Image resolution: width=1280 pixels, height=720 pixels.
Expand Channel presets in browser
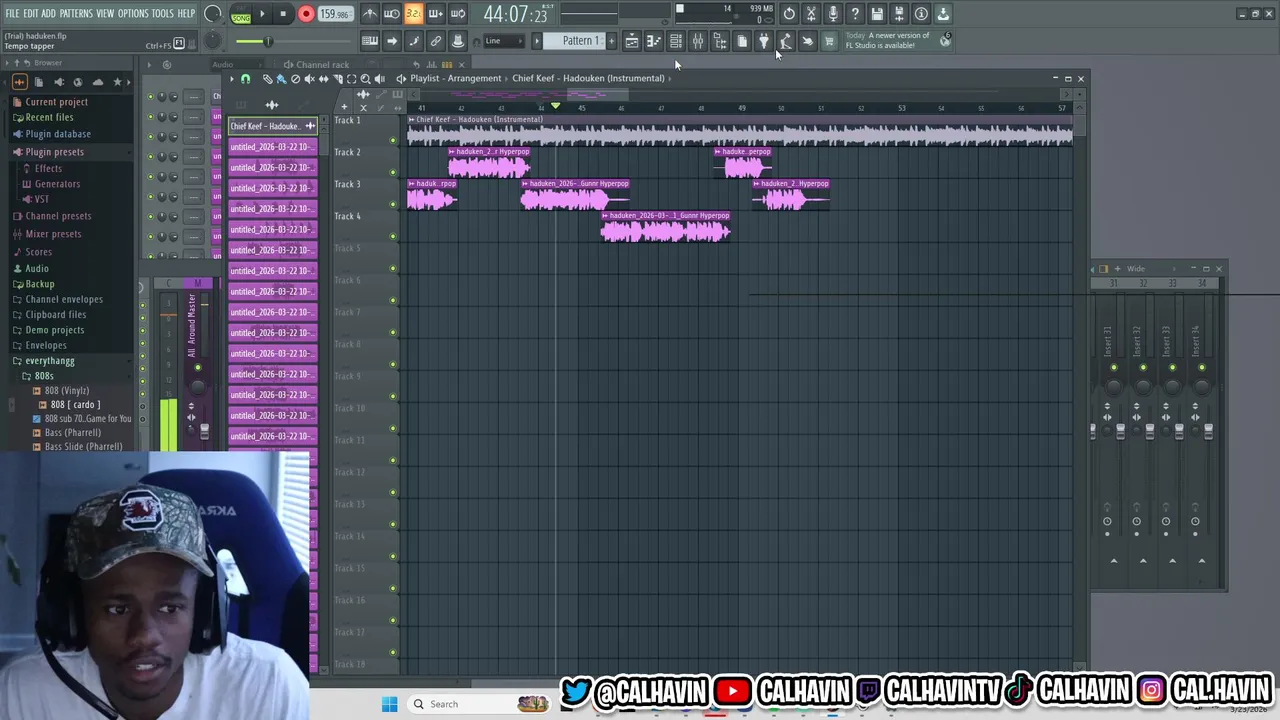coord(58,216)
